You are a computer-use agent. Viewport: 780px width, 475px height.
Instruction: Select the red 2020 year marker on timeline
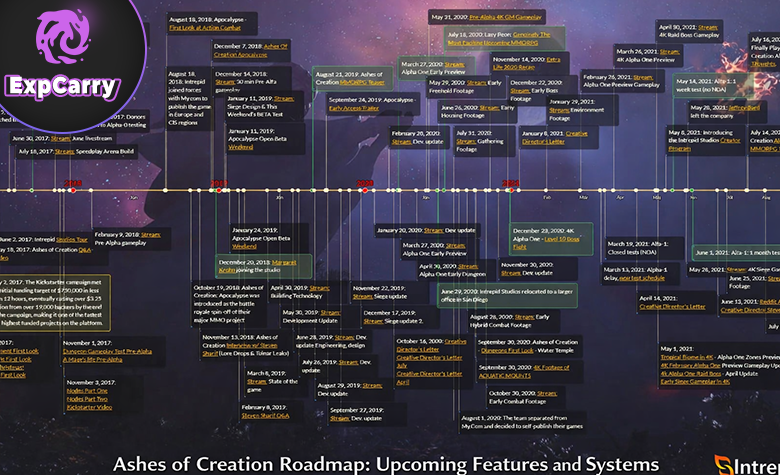pos(365,190)
